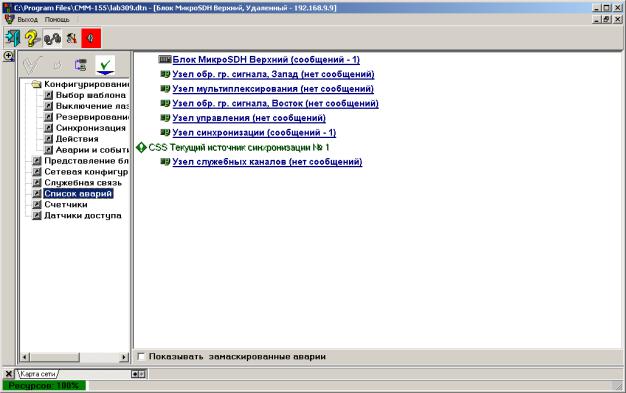Click the X close icon beside Карта сети tab
Screen dimensions: 626x393
click(8, 374)
